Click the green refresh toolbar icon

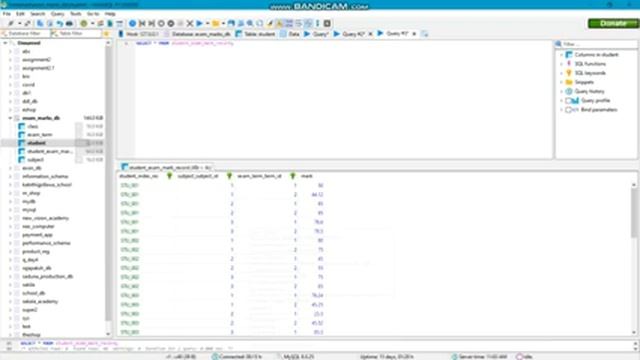click(84, 24)
